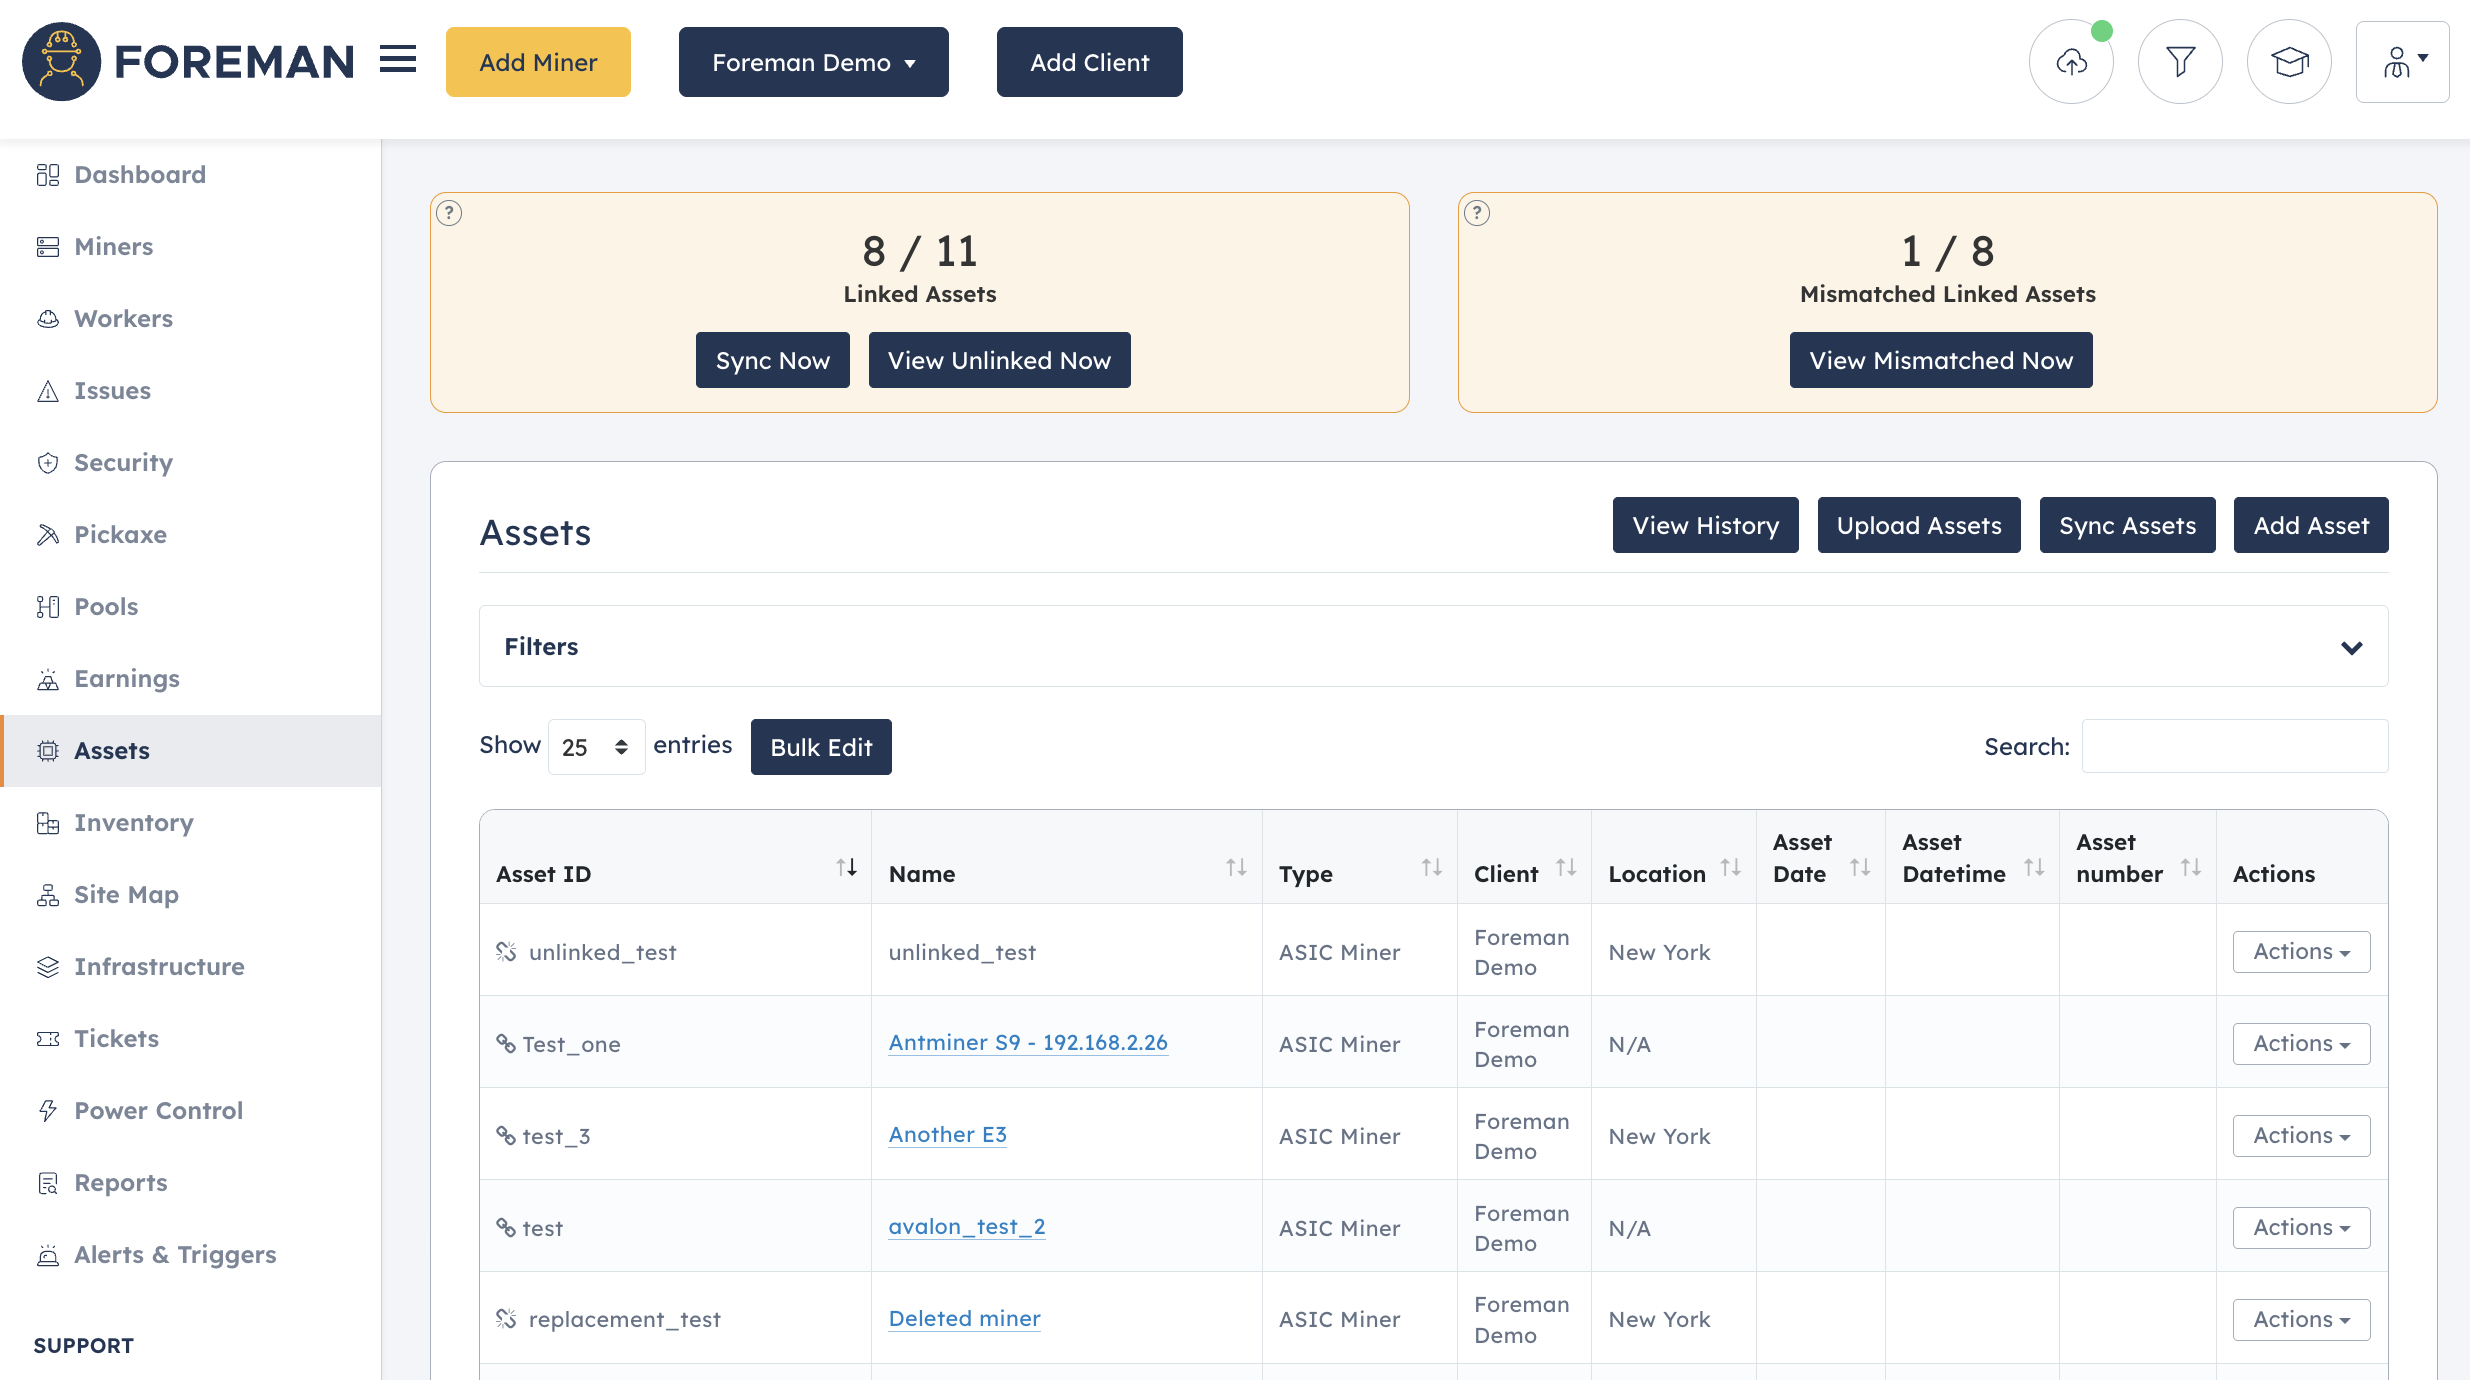This screenshot has height=1380, width=2470.
Task: Open the funnel filter icon
Action: [x=2181, y=62]
